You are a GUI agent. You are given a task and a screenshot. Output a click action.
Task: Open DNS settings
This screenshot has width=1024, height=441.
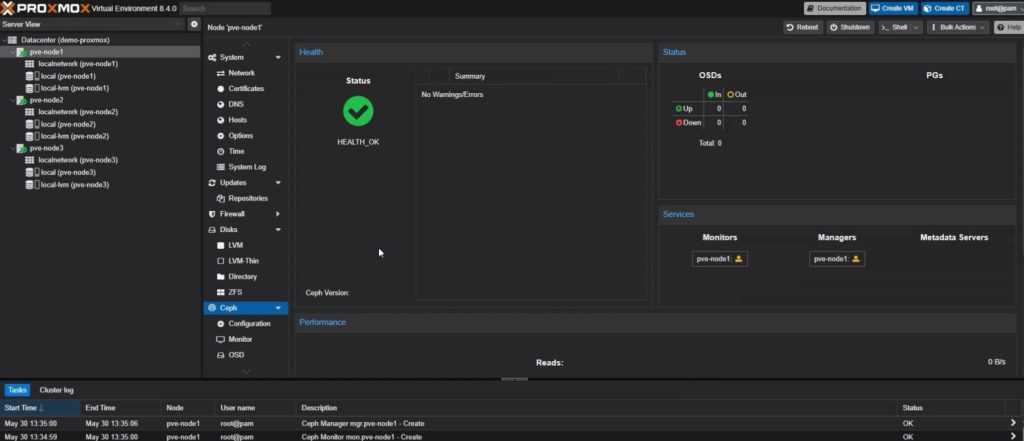(x=235, y=105)
